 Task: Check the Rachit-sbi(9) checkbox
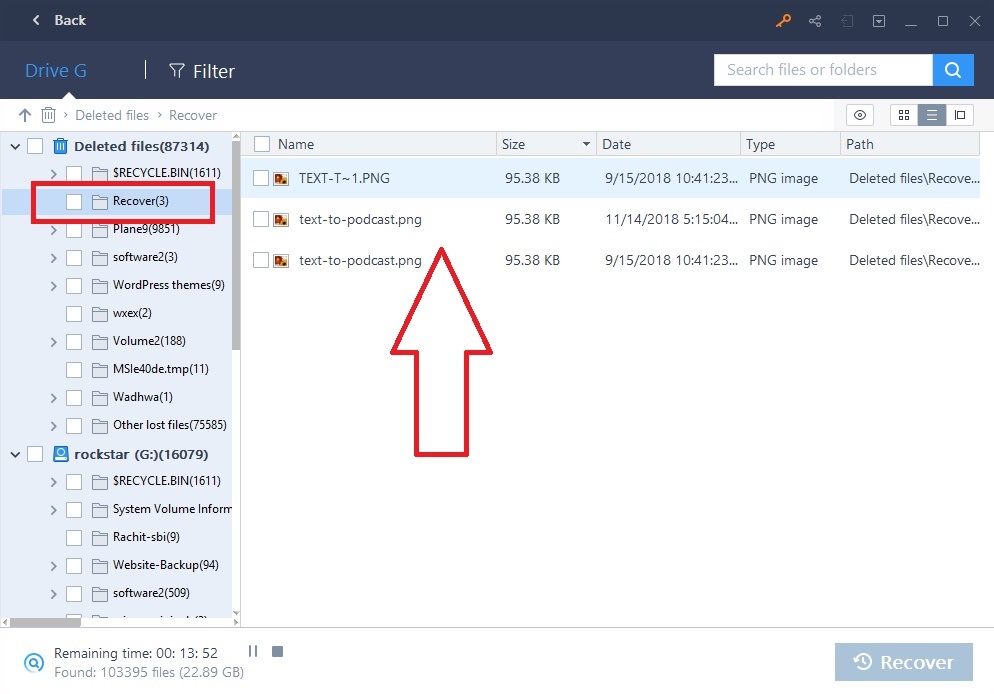pos(74,537)
